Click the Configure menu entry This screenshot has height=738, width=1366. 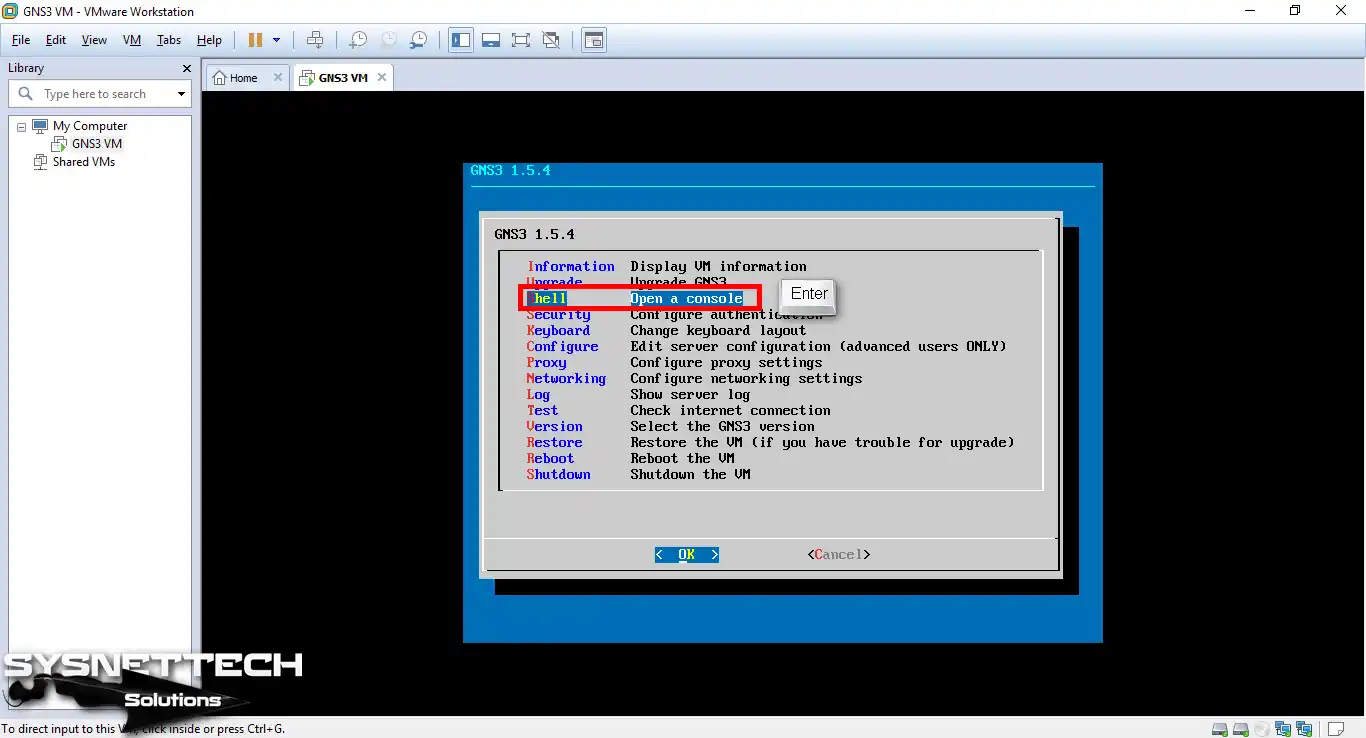562,346
